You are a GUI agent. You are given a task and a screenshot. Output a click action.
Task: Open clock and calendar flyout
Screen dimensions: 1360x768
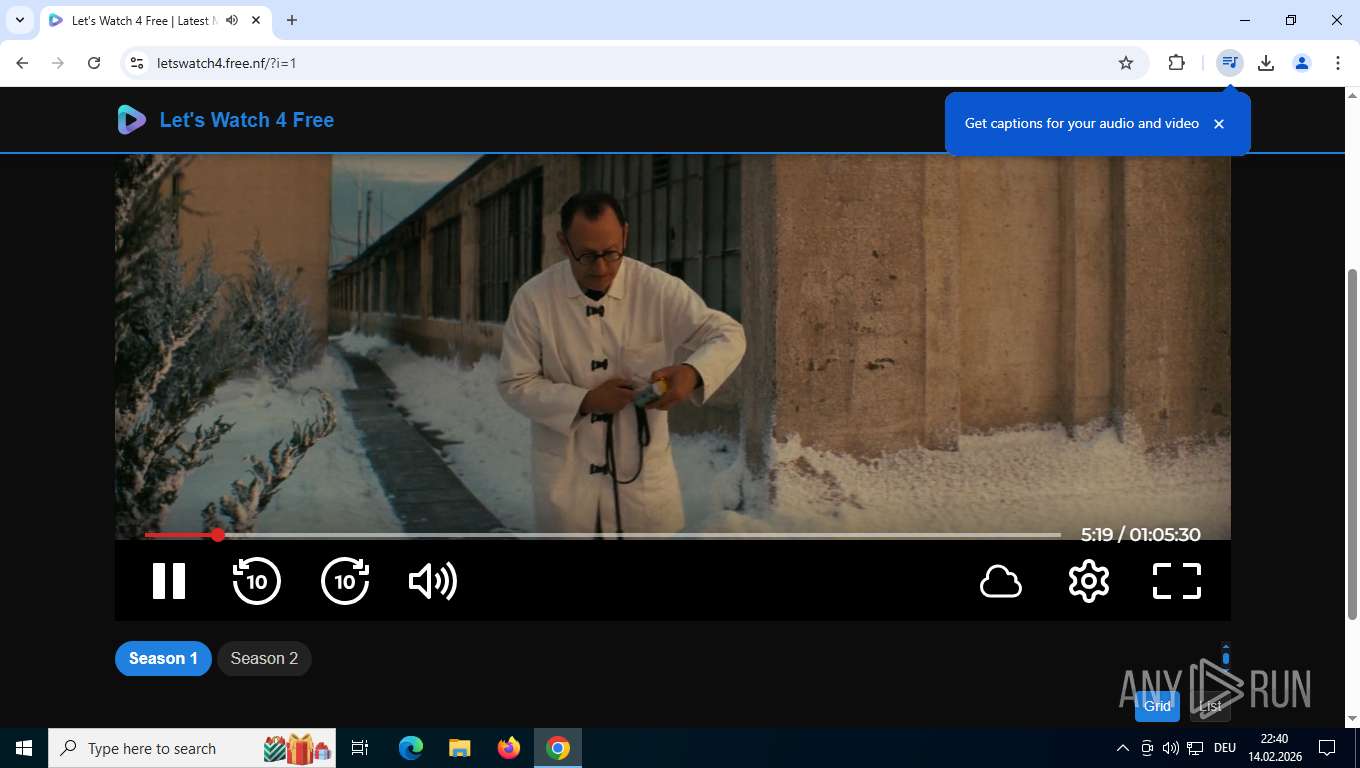click(x=1275, y=748)
